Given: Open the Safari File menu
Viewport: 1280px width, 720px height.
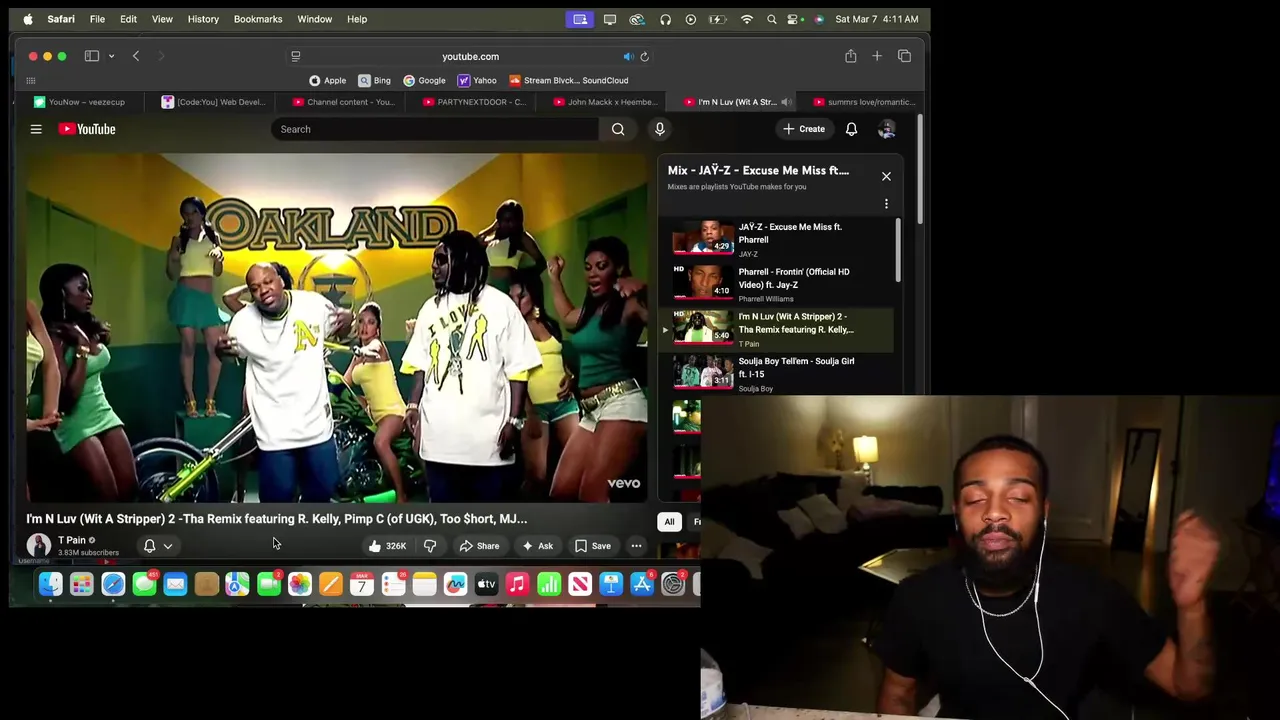Looking at the screenshot, I should (x=97, y=19).
